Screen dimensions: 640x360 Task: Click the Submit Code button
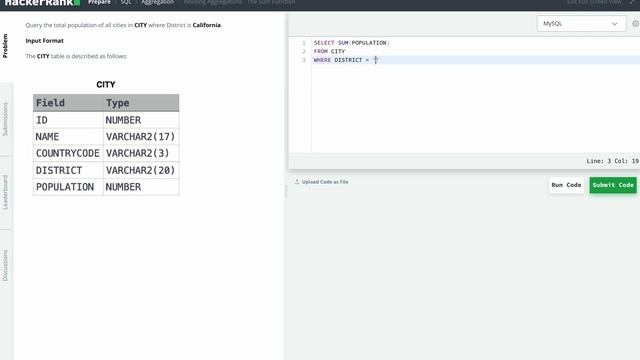tap(613, 185)
